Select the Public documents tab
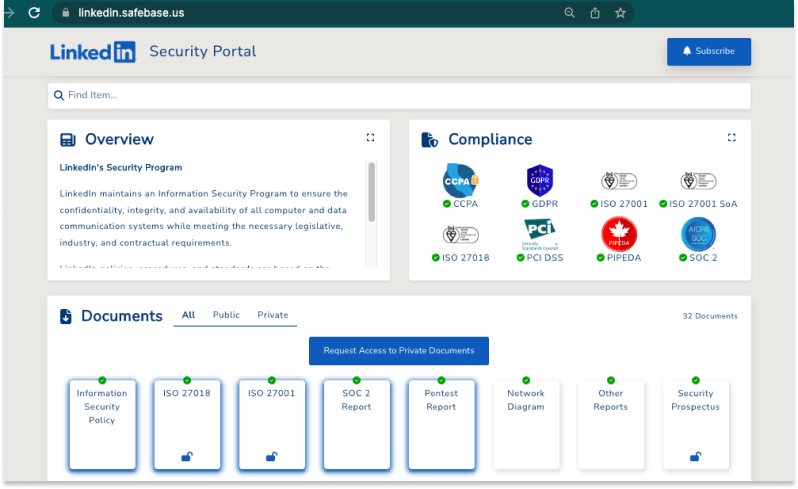Image resolution: width=798 pixels, height=489 pixels. pos(226,315)
